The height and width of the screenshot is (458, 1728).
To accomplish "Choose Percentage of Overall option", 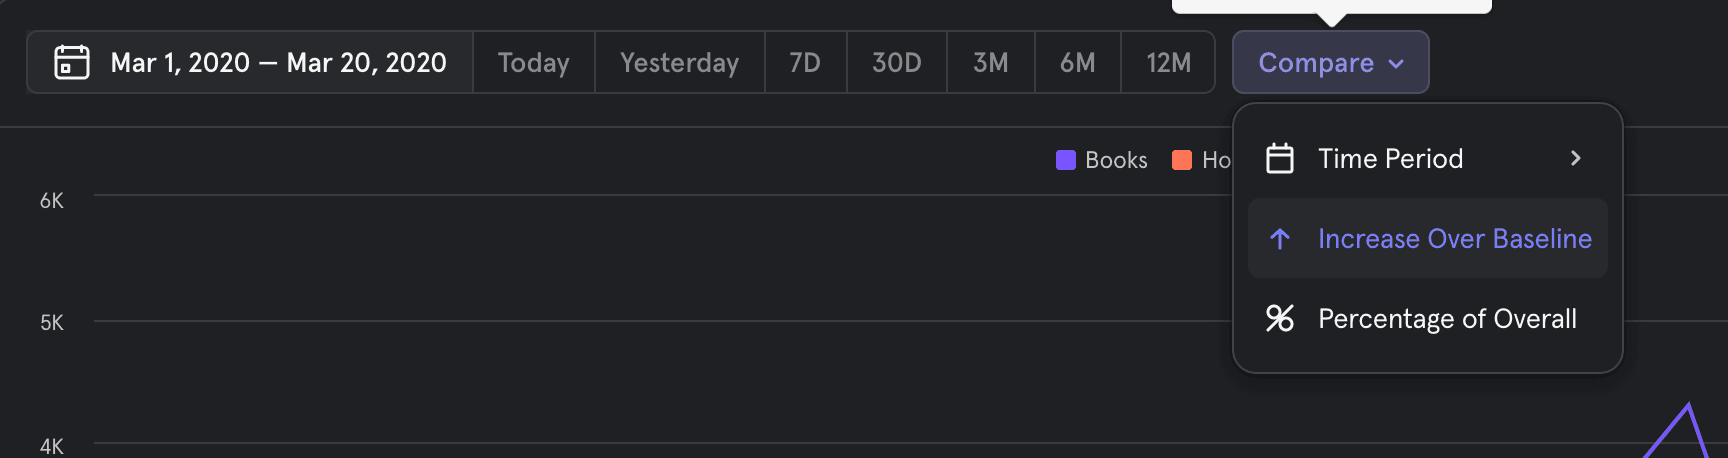I will tap(1447, 318).
